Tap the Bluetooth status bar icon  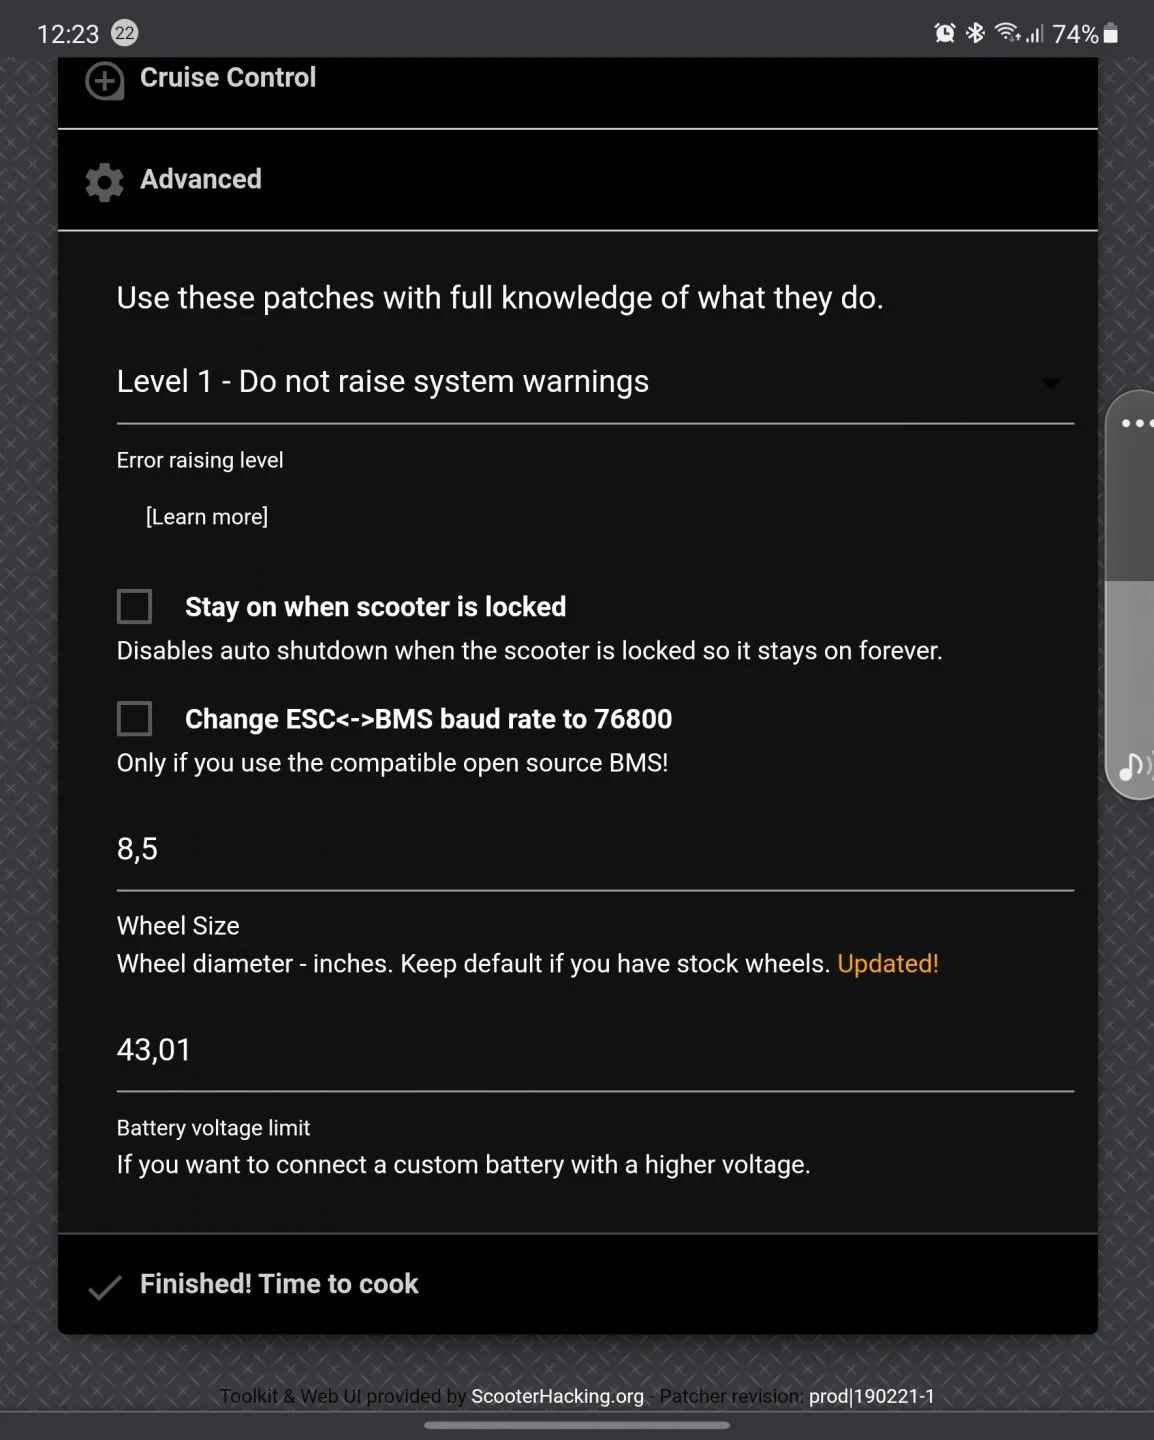point(975,33)
